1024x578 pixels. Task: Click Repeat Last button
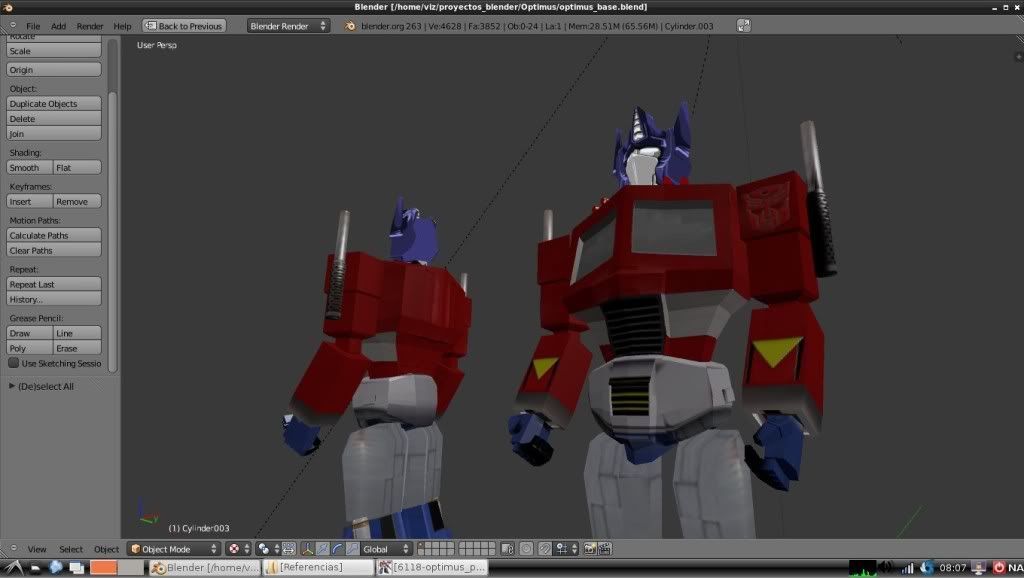[54, 284]
